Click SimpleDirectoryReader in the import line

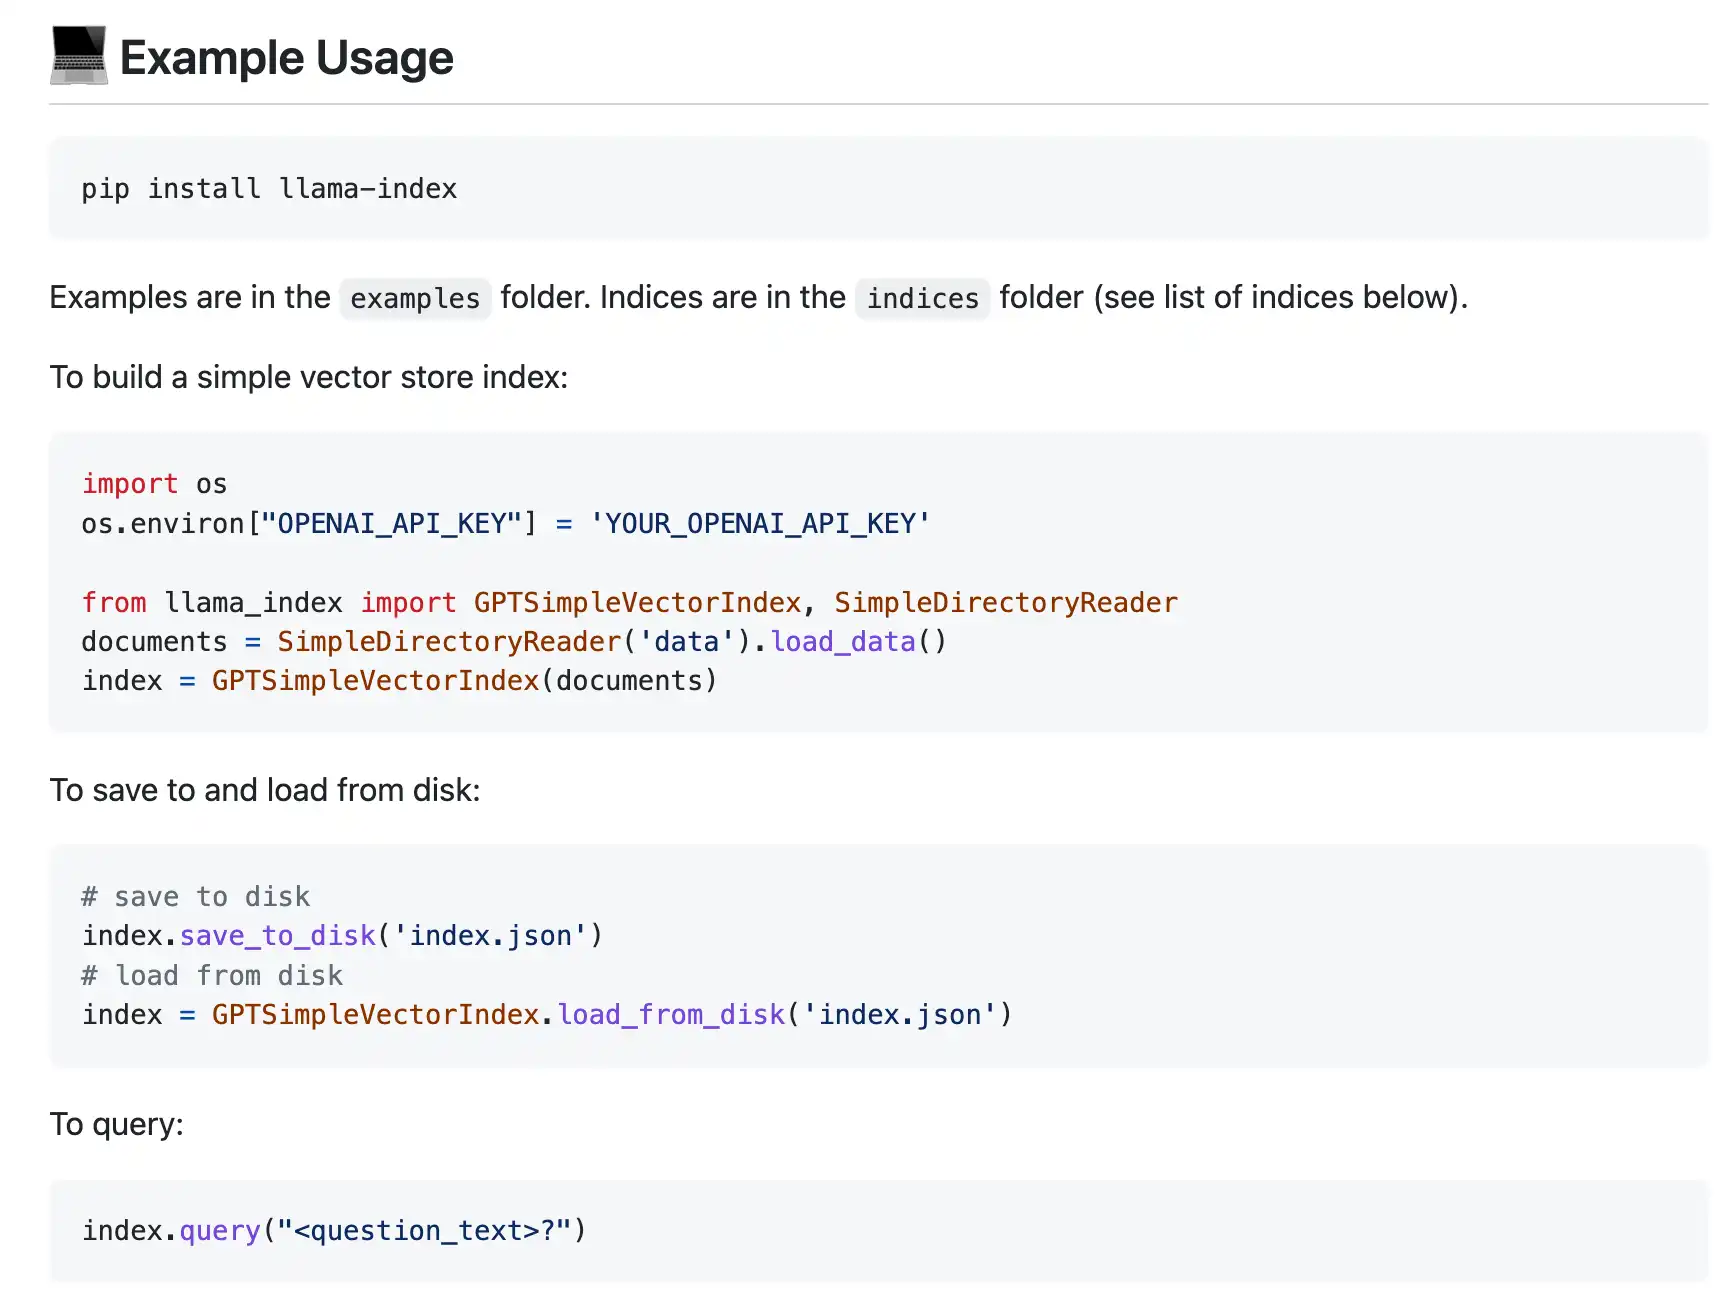coord(1006,602)
